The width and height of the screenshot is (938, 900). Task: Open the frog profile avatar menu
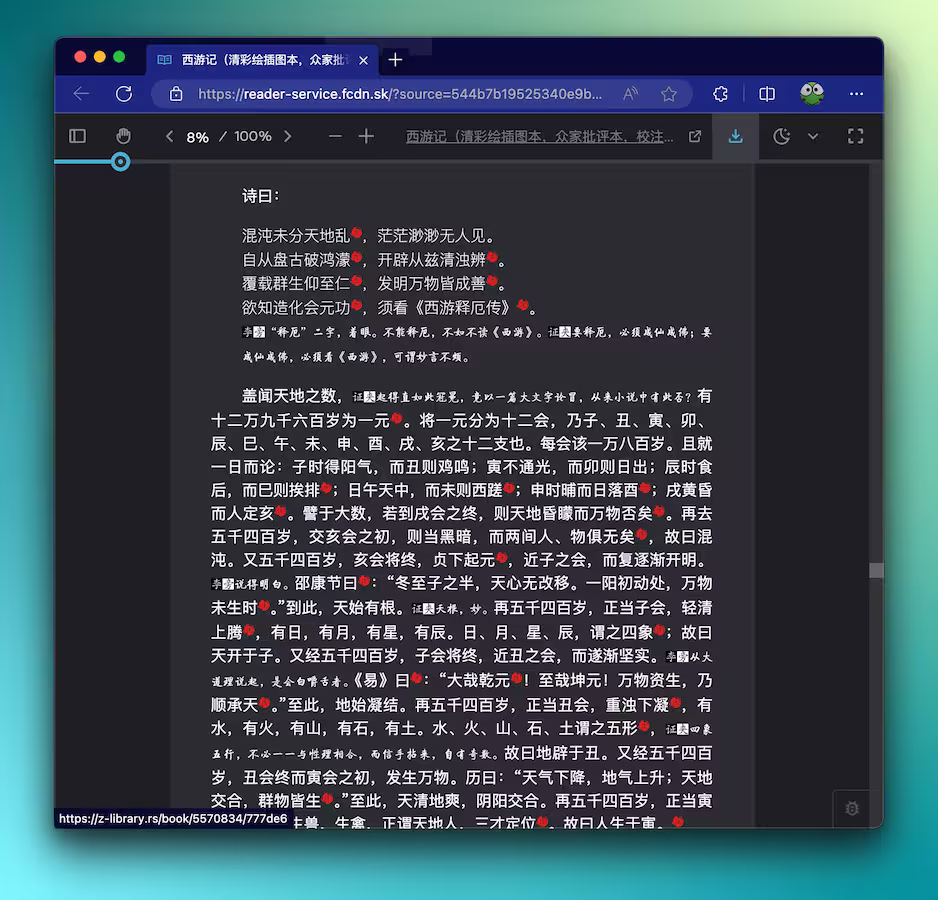pos(812,93)
